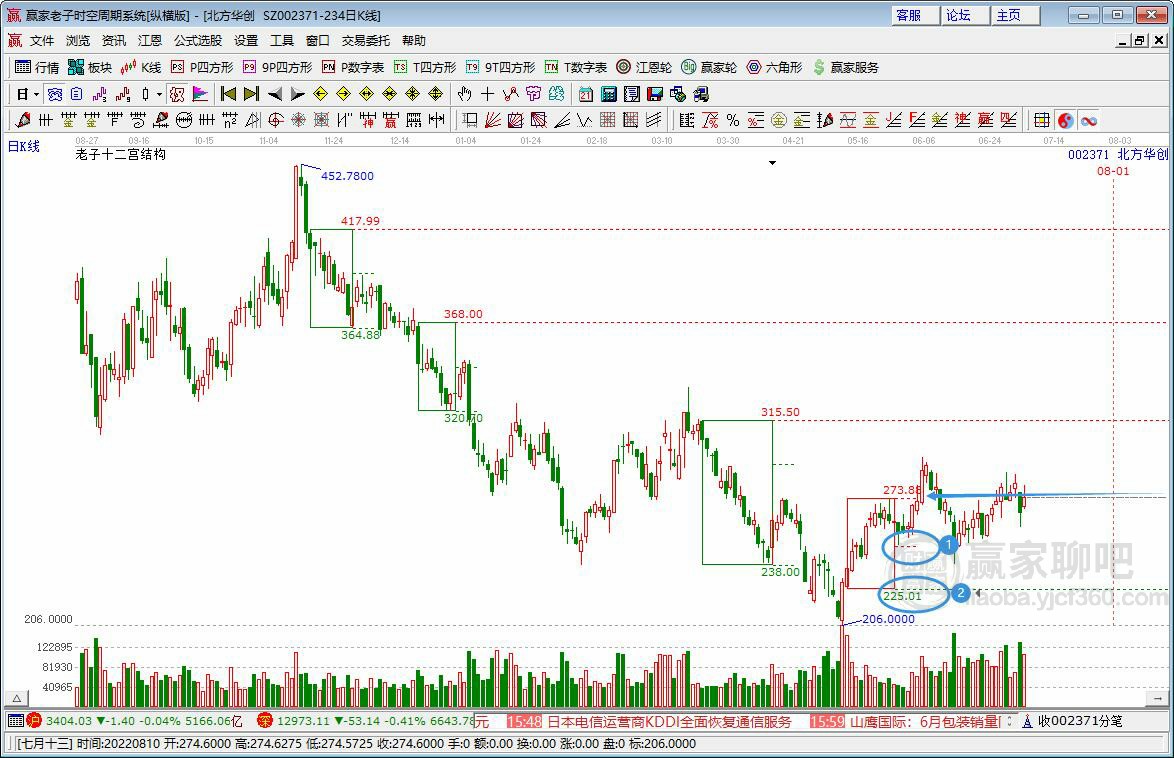Open the 窗口 menu
Screen dimensions: 1174x758
(317, 40)
